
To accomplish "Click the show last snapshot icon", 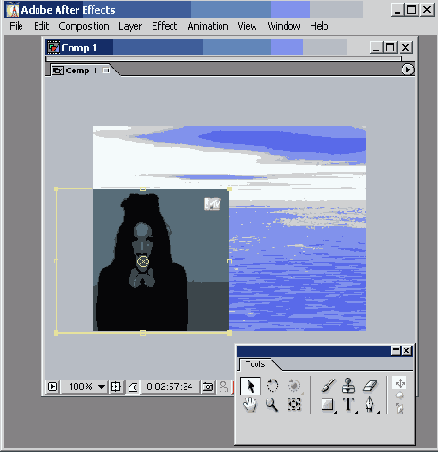I will [x=224, y=386].
